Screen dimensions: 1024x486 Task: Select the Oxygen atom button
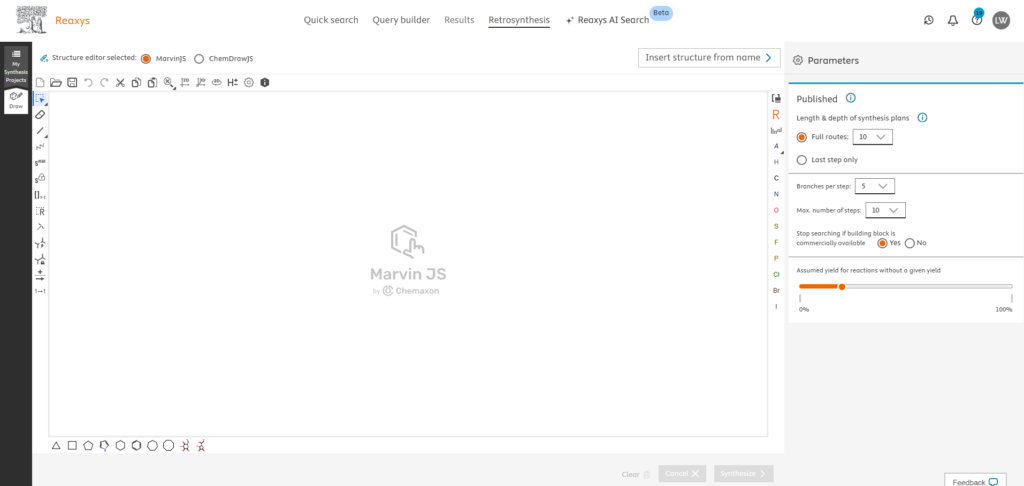(x=776, y=209)
